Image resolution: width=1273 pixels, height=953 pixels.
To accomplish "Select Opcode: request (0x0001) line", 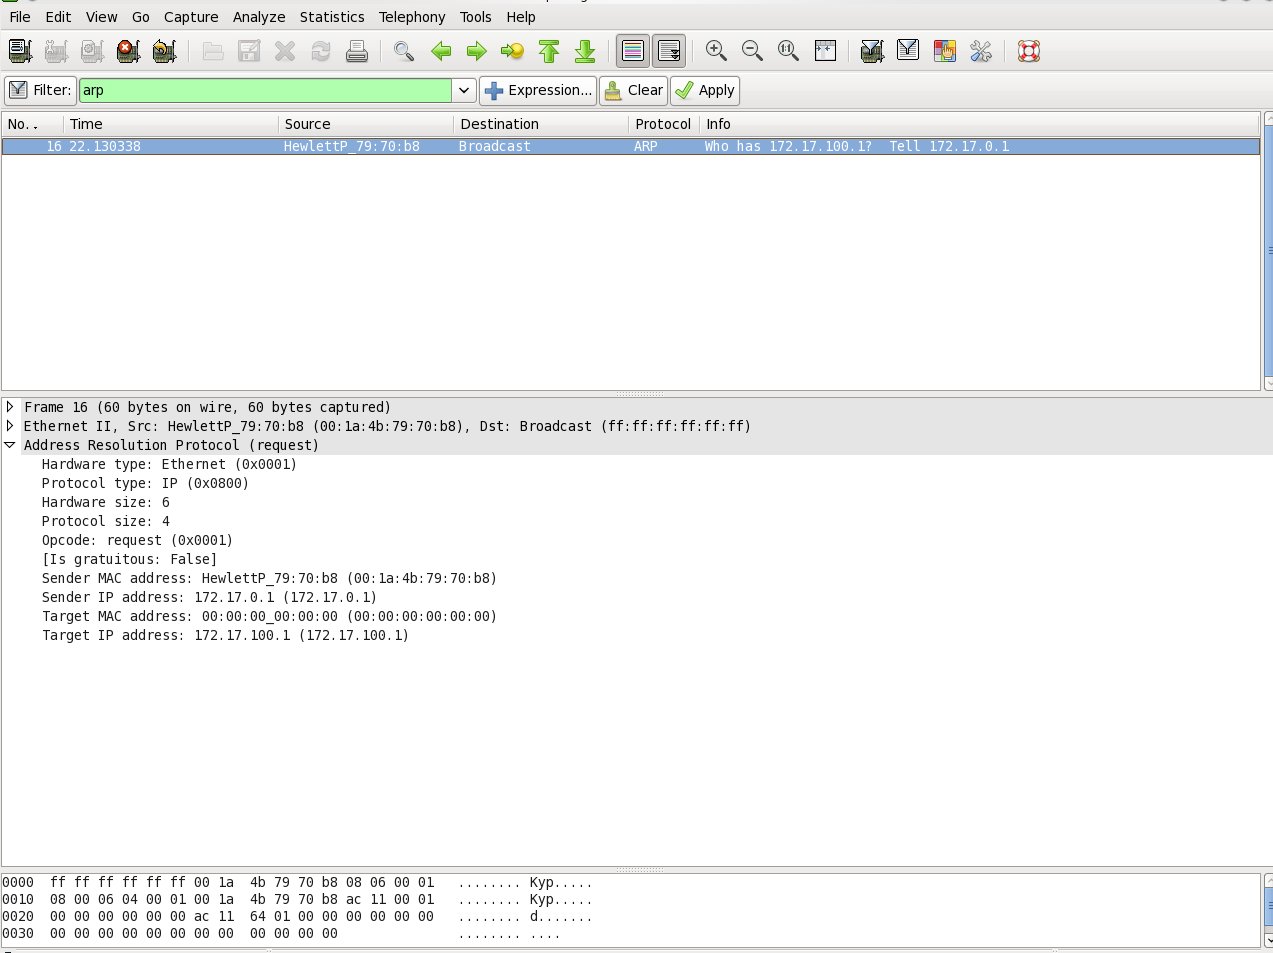I will [x=137, y=540].
